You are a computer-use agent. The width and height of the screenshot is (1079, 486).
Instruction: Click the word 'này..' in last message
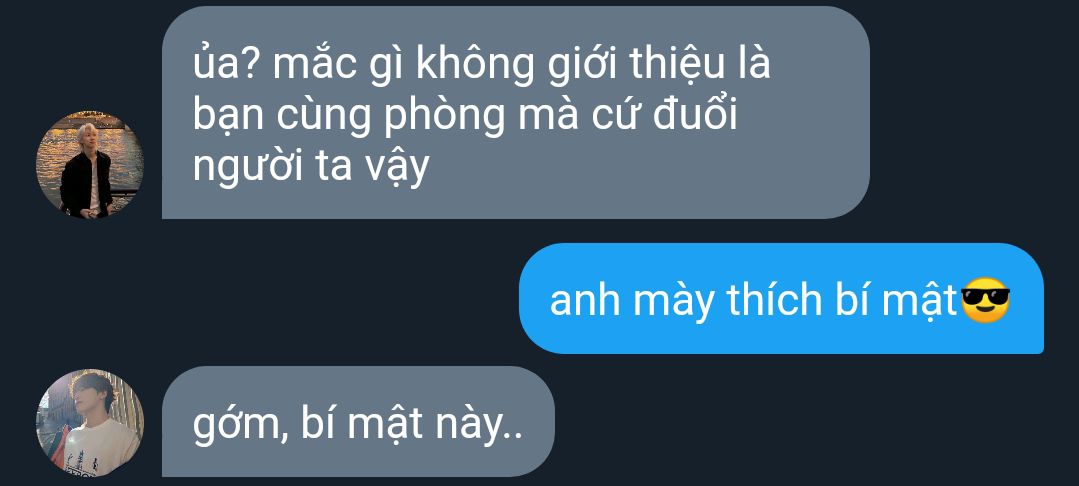[479, 426]
